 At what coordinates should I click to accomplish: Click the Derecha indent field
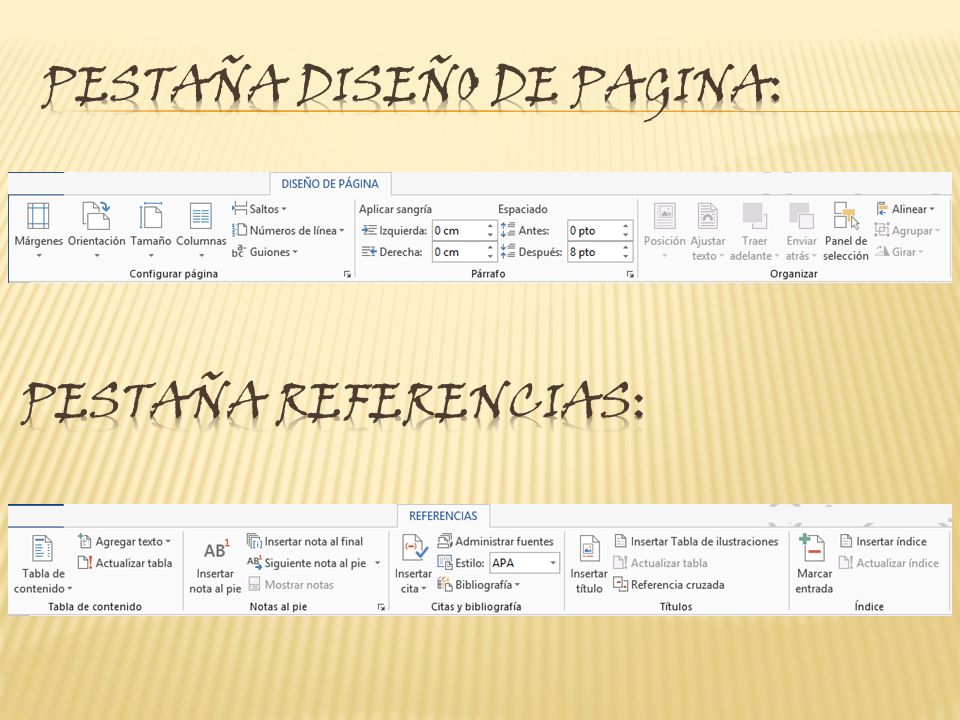(x=459, y=252)
